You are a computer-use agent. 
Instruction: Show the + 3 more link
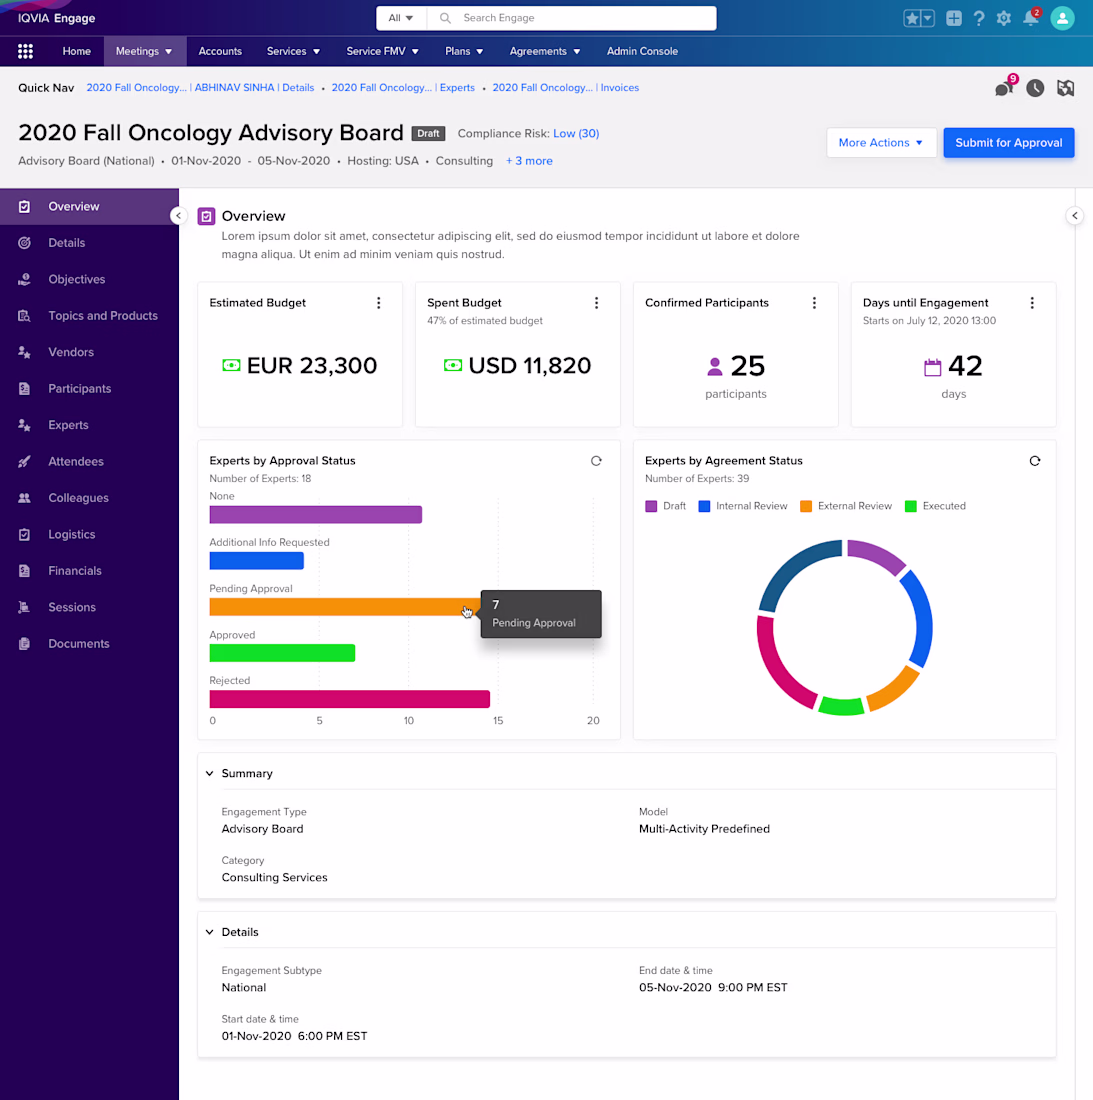529,161
